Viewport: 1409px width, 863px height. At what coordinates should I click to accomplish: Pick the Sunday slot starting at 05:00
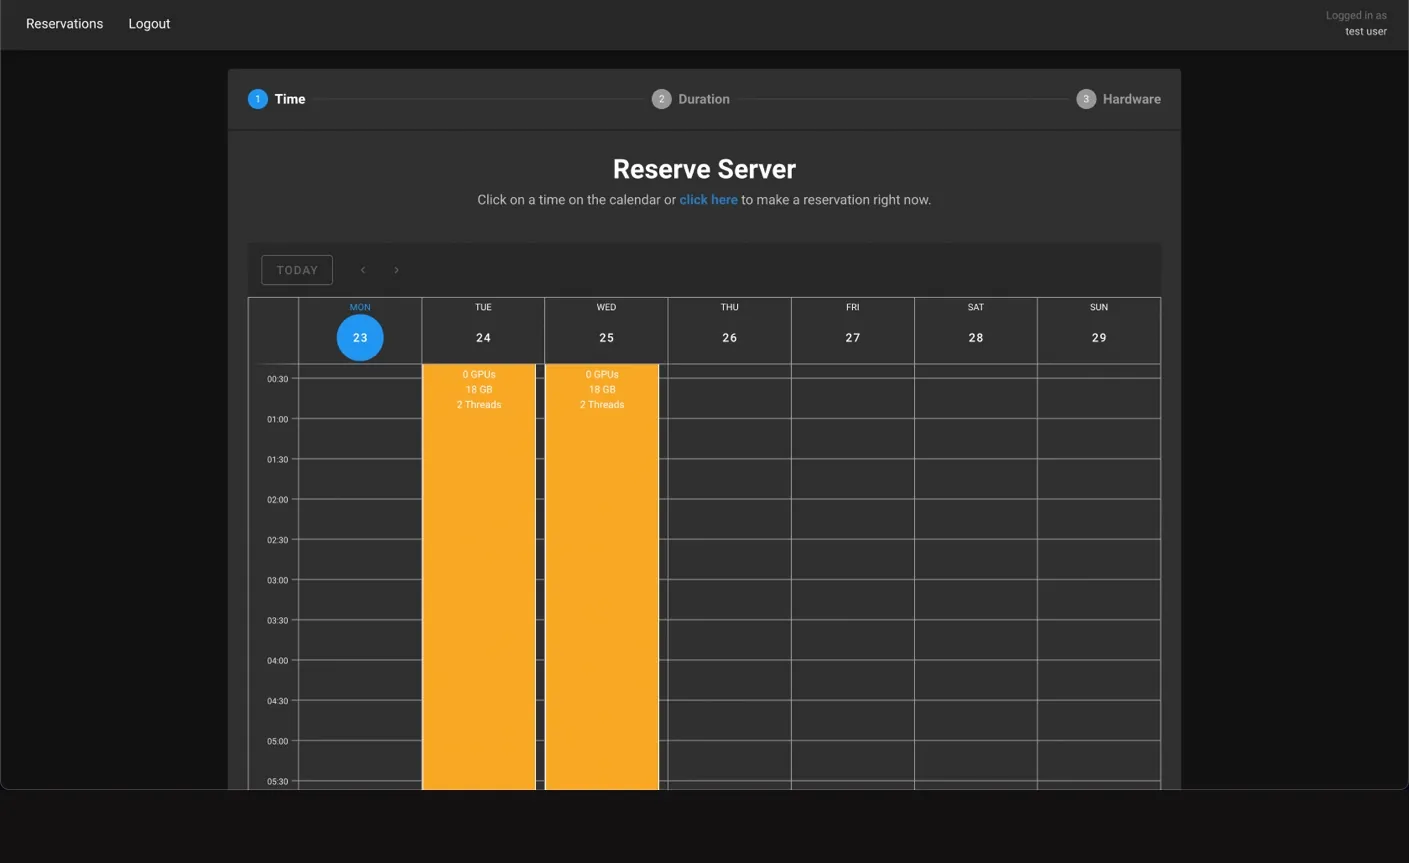1099,761
